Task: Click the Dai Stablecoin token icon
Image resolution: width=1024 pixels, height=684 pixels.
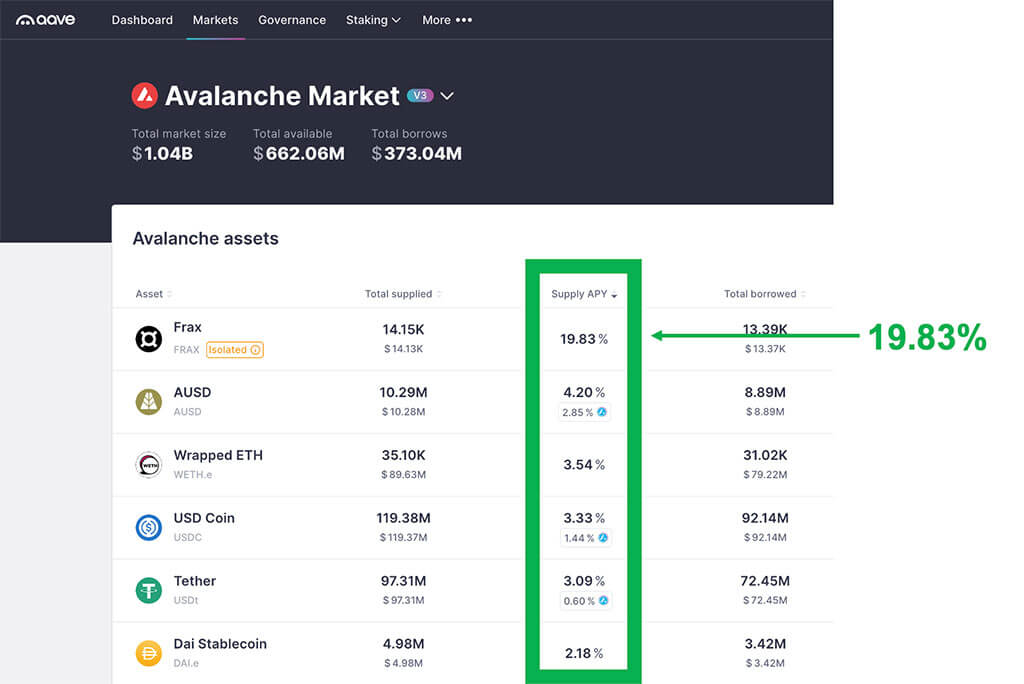Action: [149, 654]
